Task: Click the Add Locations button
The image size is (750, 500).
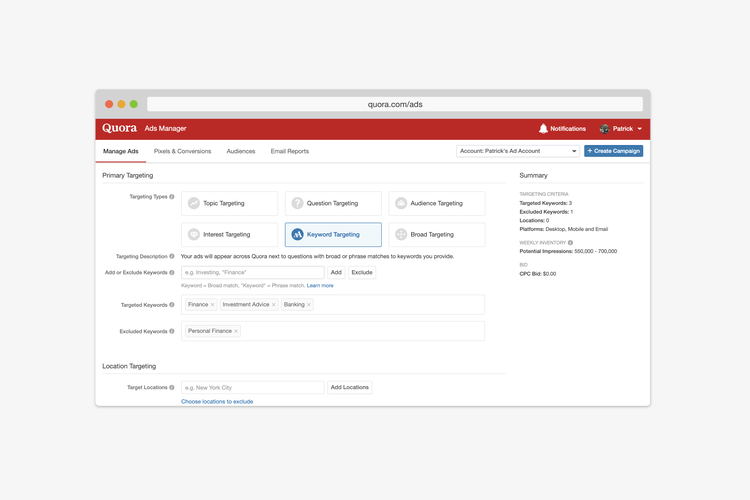Action: point(350,388)
